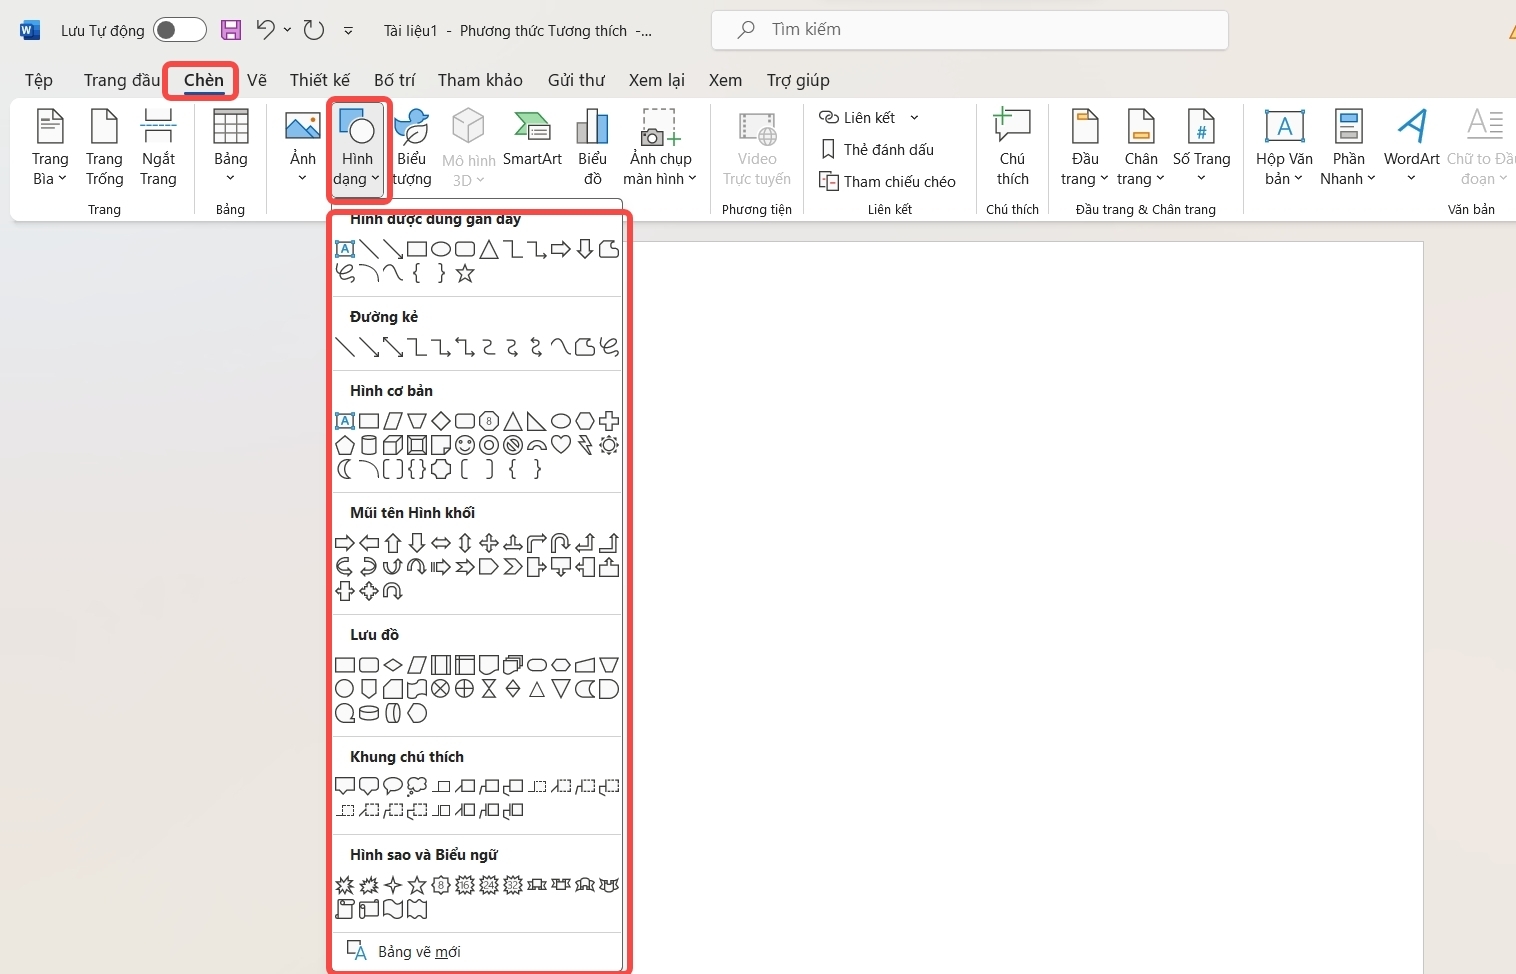Choose the U-turn block arrow

click(561, 543)
